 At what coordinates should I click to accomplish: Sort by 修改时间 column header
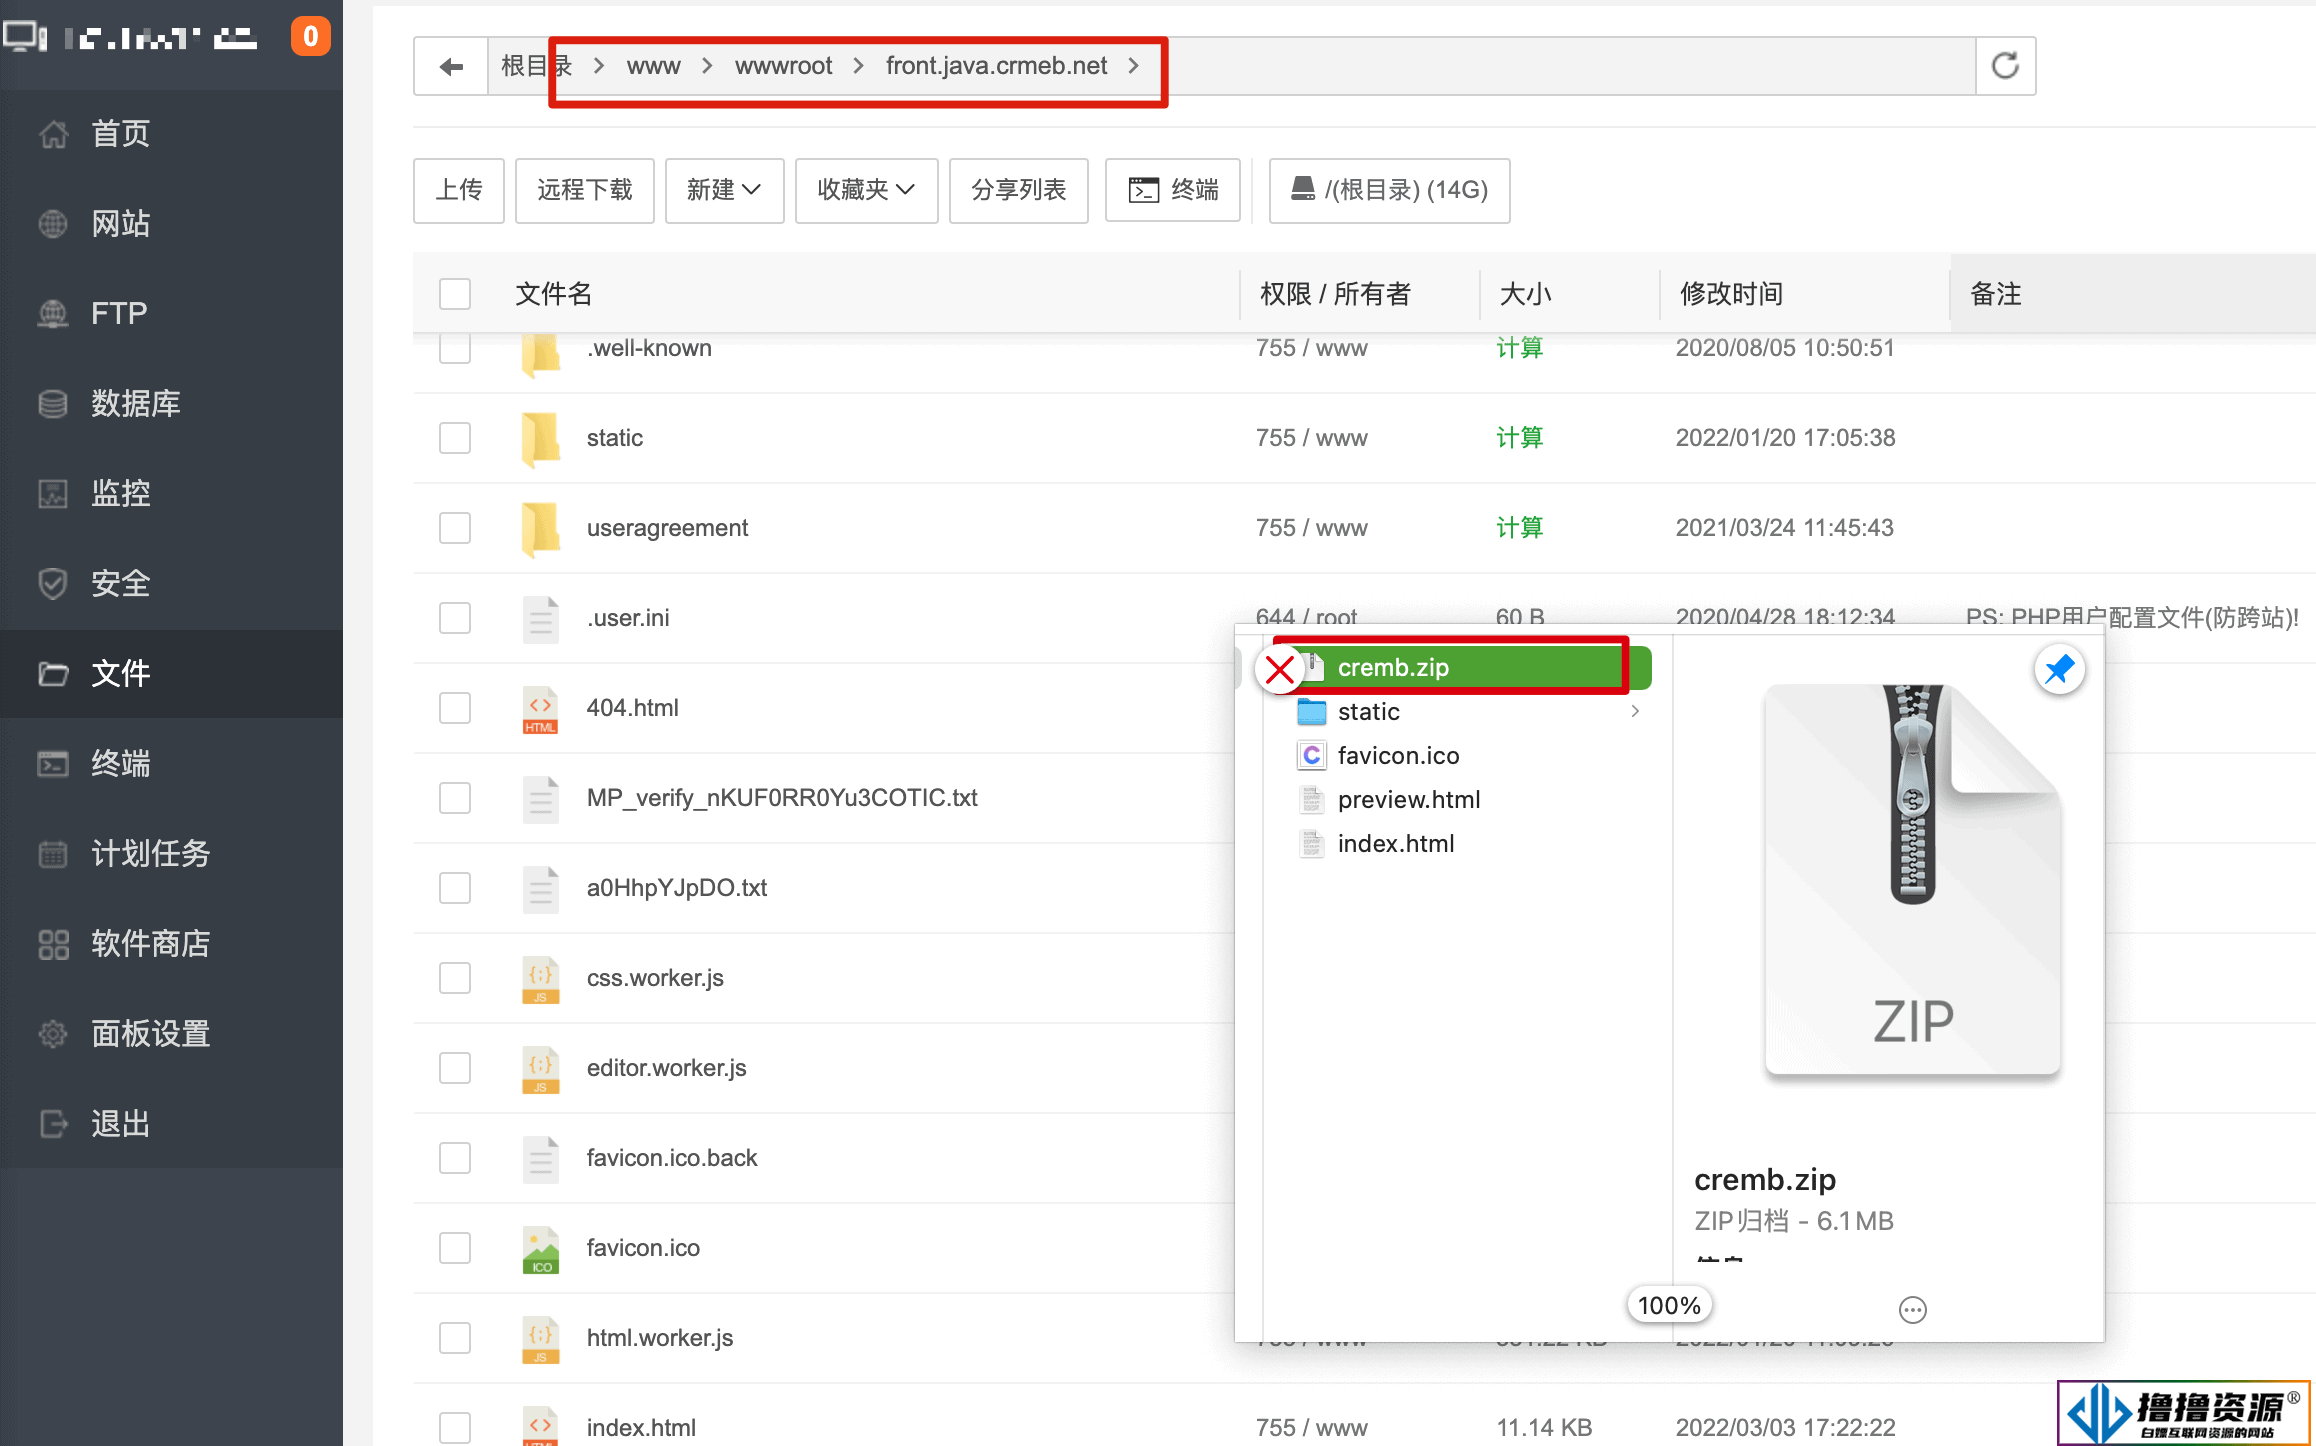point(1731,294)
